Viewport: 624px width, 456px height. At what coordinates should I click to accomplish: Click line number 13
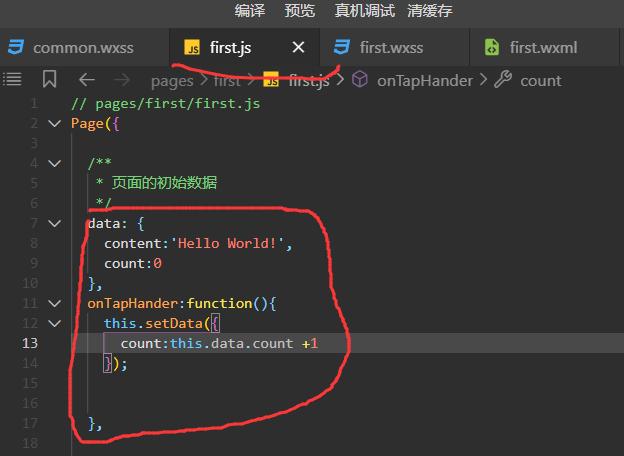(30, 343)
